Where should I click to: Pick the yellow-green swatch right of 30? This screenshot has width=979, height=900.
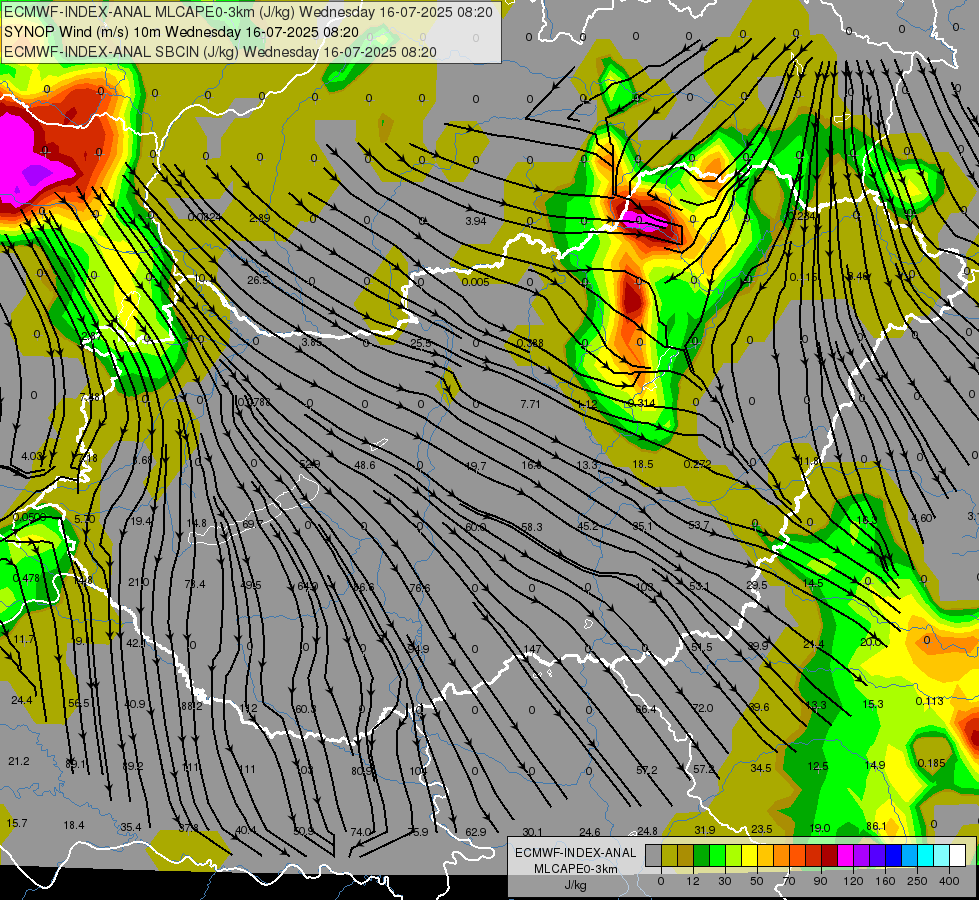(x=734, y=855)
